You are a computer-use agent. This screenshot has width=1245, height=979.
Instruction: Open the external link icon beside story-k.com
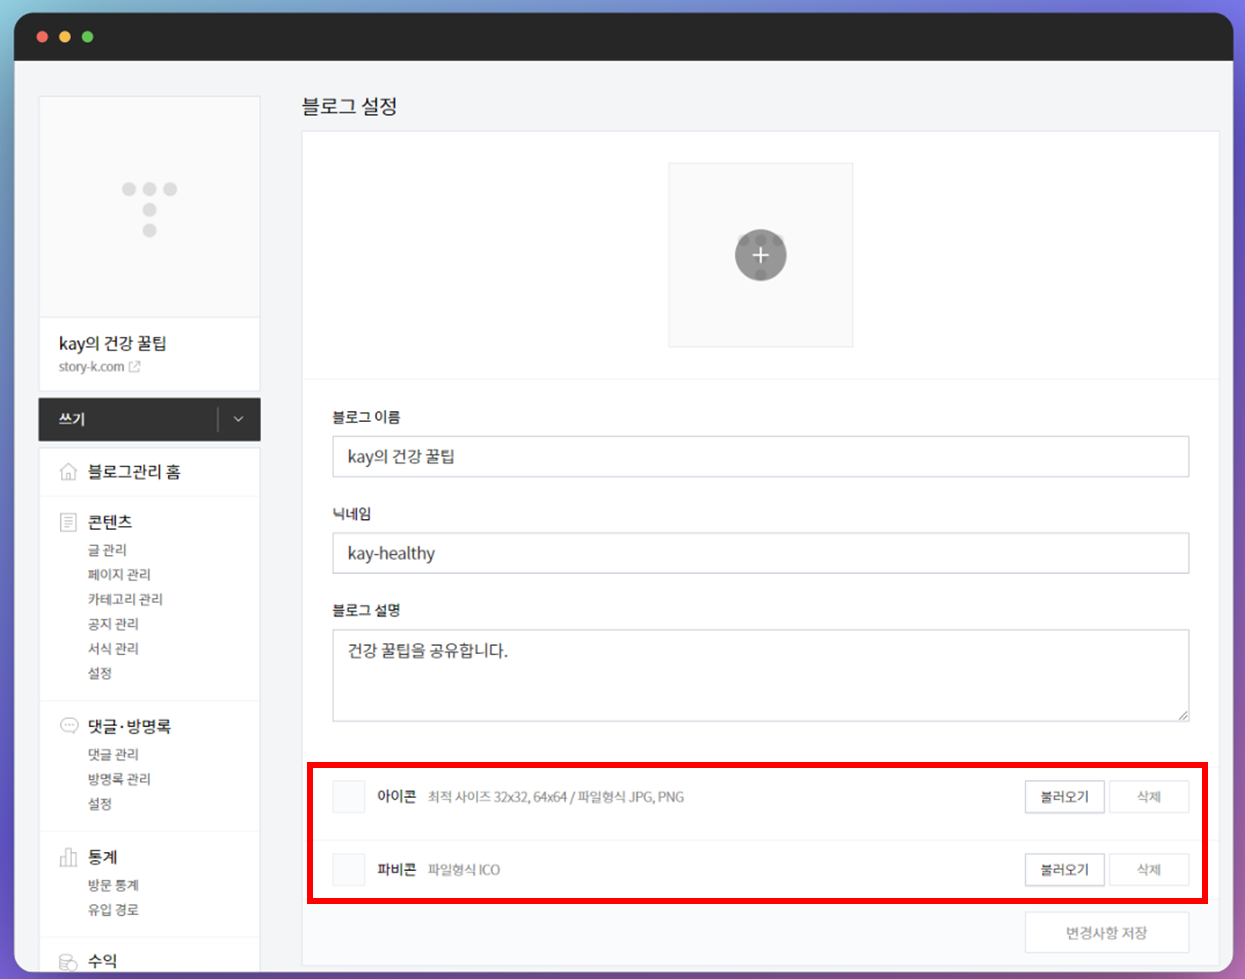point(135,367)
